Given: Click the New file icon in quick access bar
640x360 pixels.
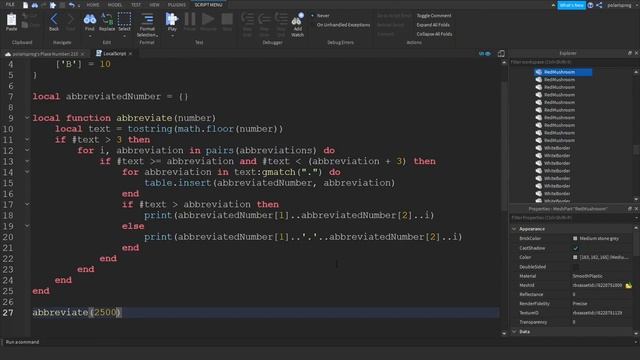Looking at the screenshot, I should coord(25,5).
